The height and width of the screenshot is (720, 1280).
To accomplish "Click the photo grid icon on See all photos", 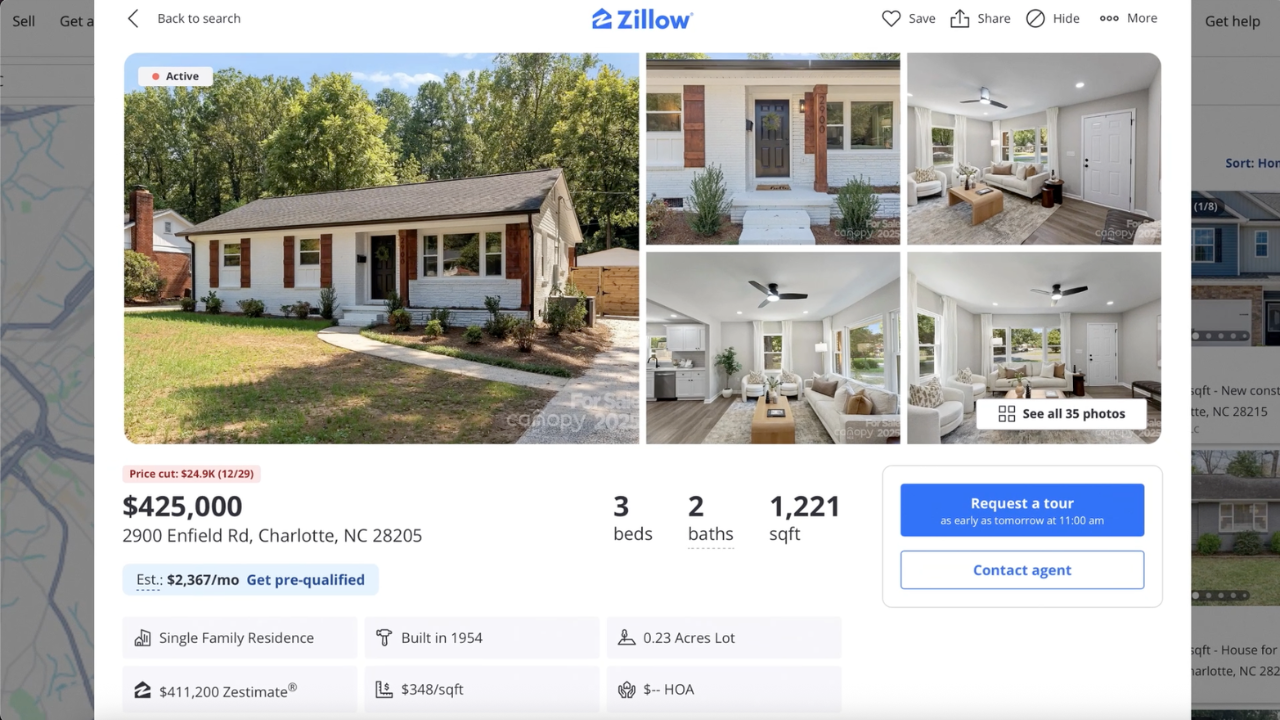I will click(x=1007, y=414).
